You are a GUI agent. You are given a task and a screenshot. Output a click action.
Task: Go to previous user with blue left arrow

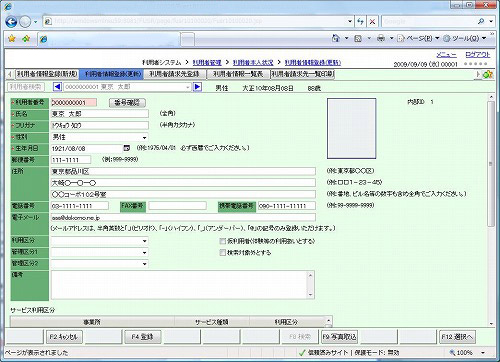57,87
